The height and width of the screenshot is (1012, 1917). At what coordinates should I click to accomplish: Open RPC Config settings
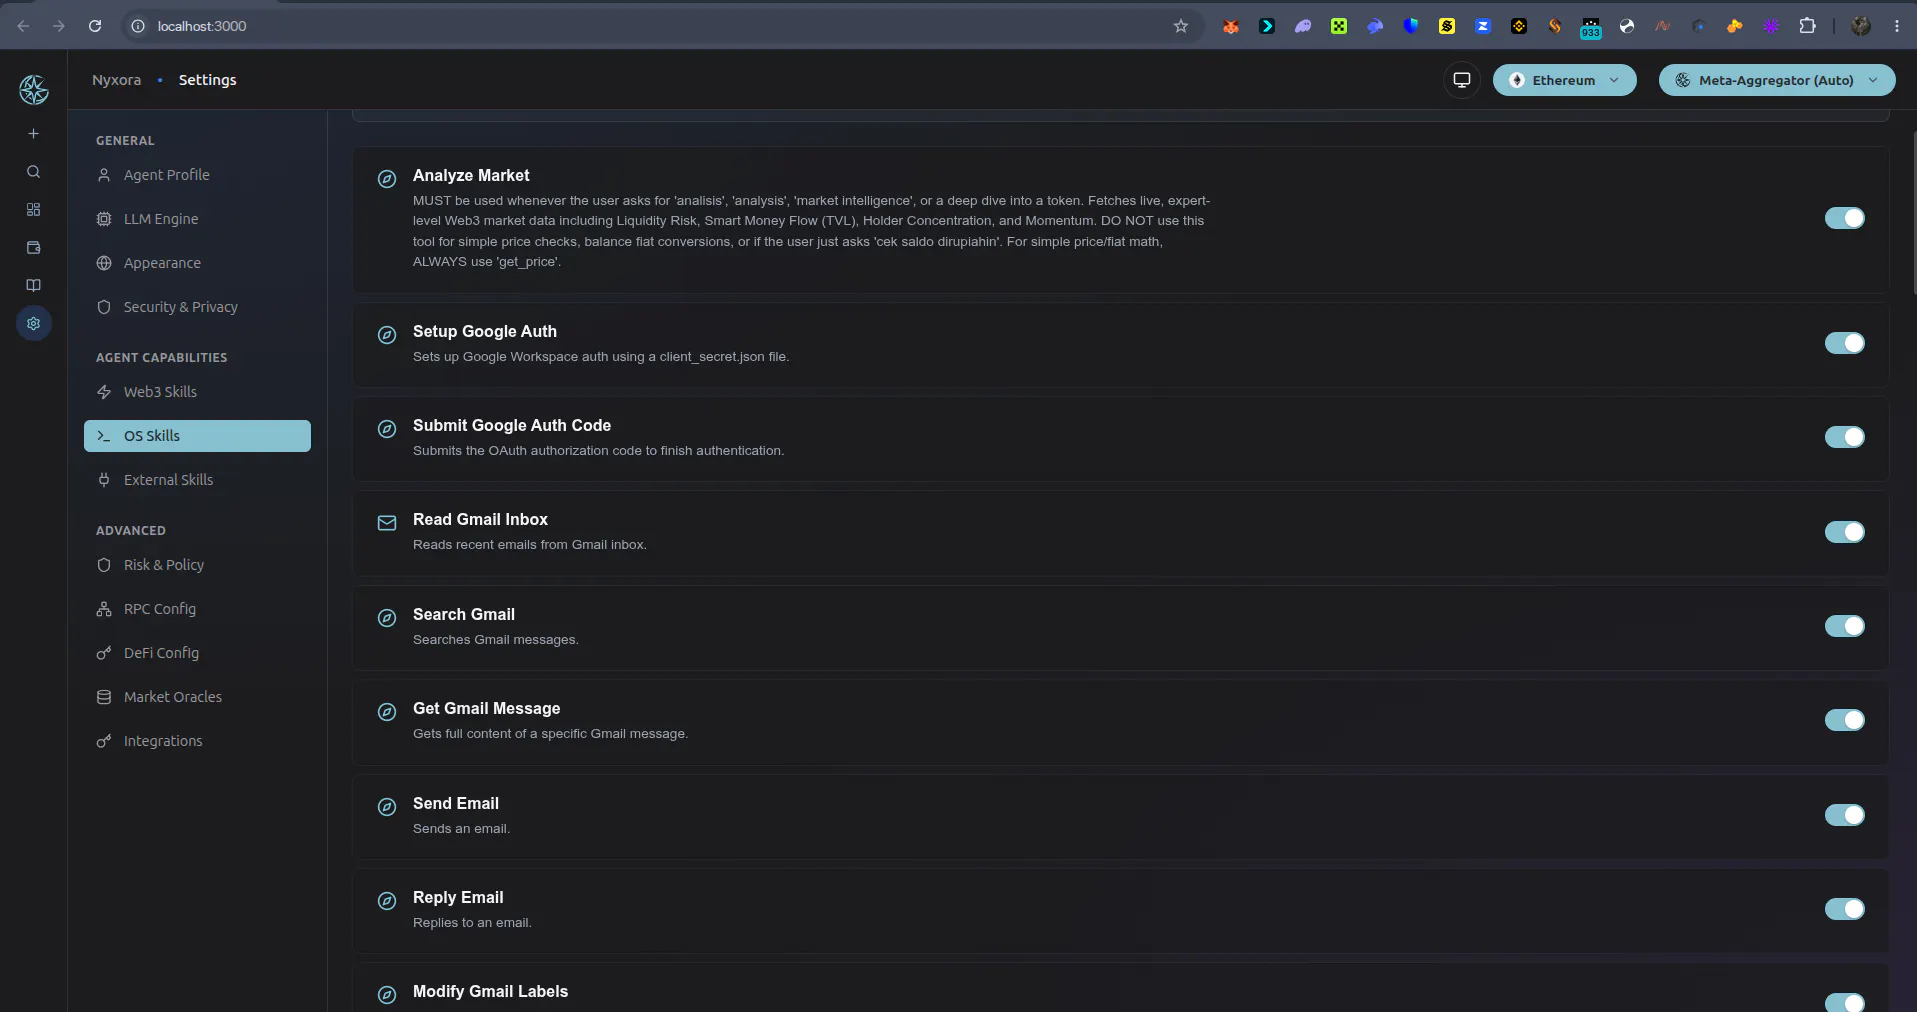coord(197,609)
